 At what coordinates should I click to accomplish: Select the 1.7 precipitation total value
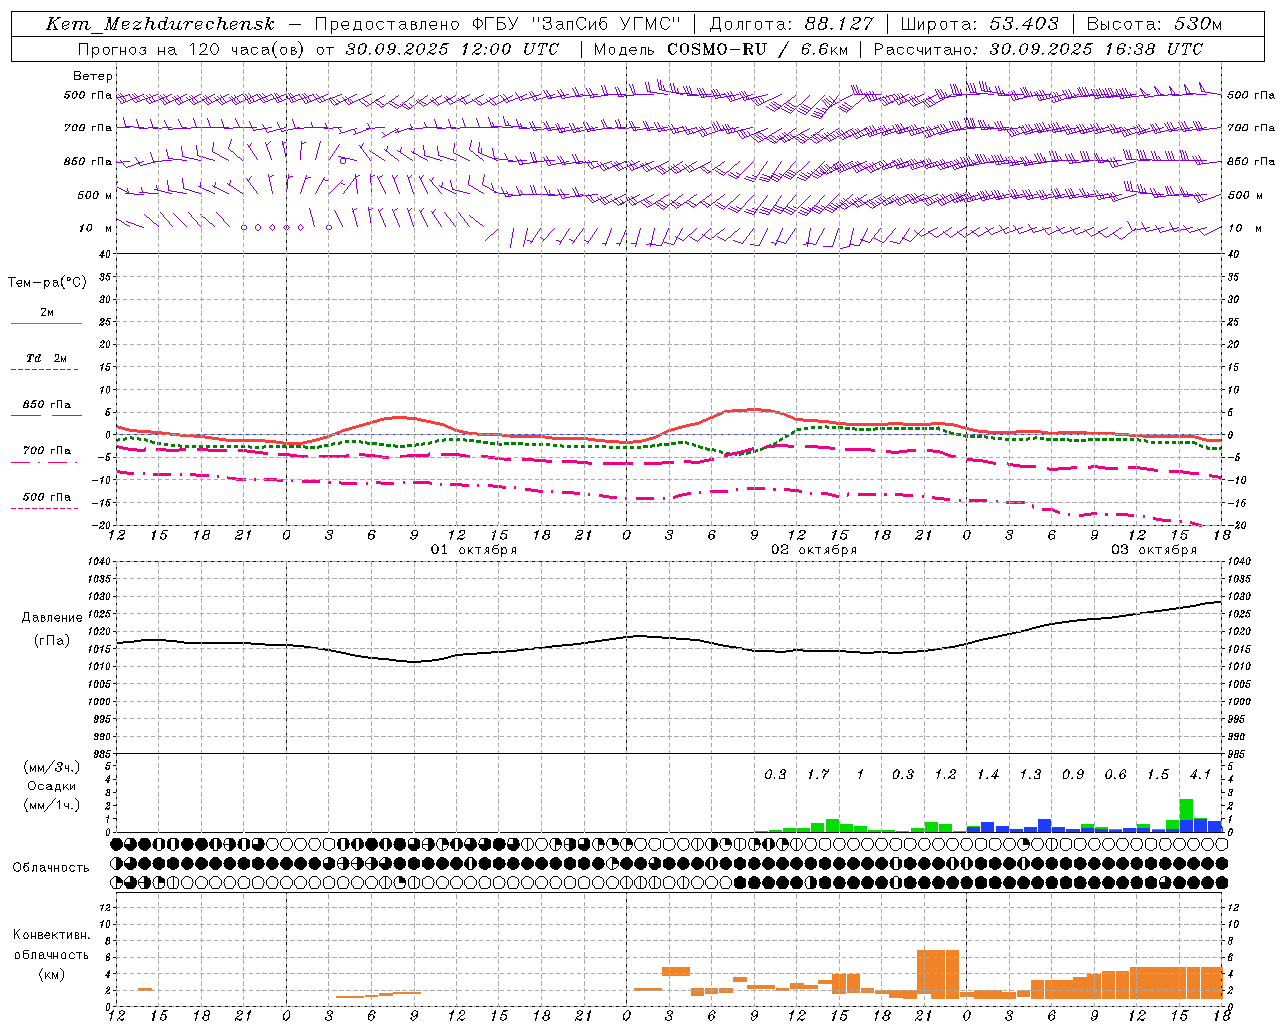tap(818, 774)
